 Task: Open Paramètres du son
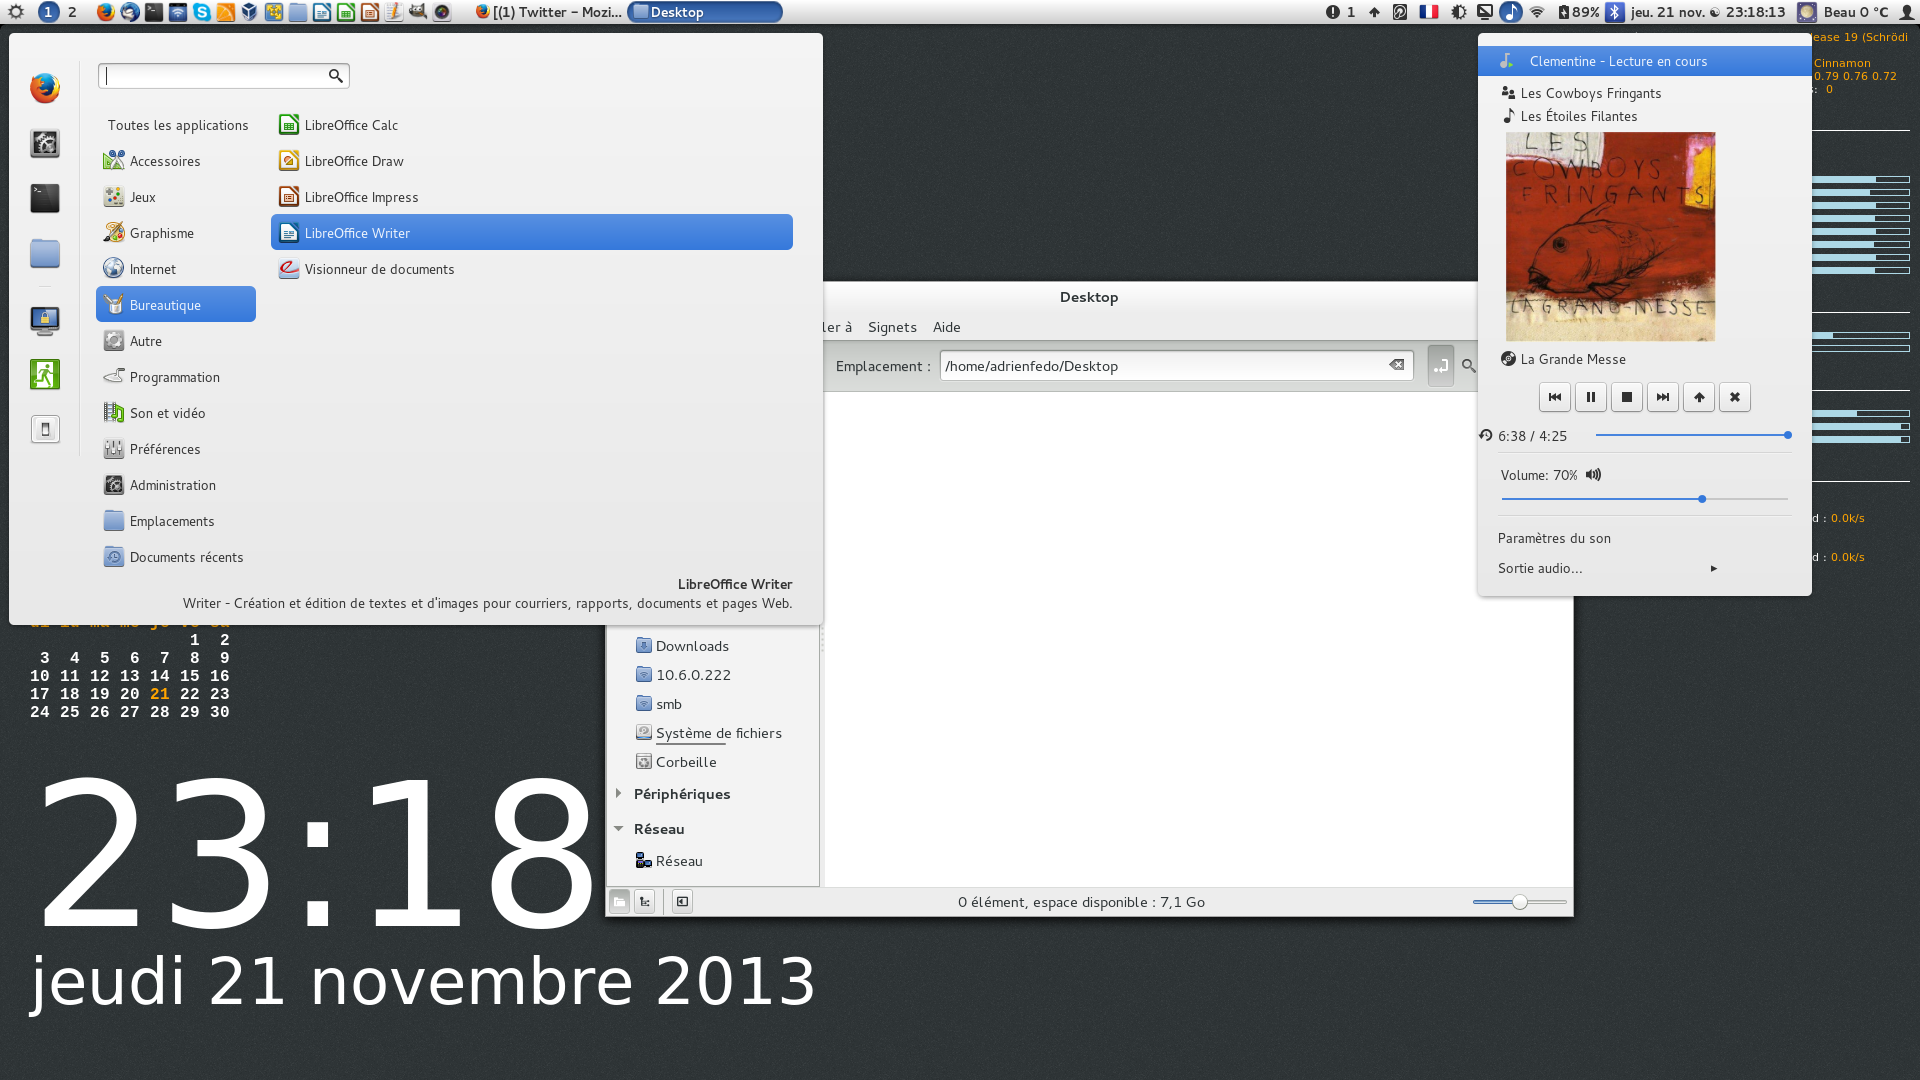[x=1554, y=538]
